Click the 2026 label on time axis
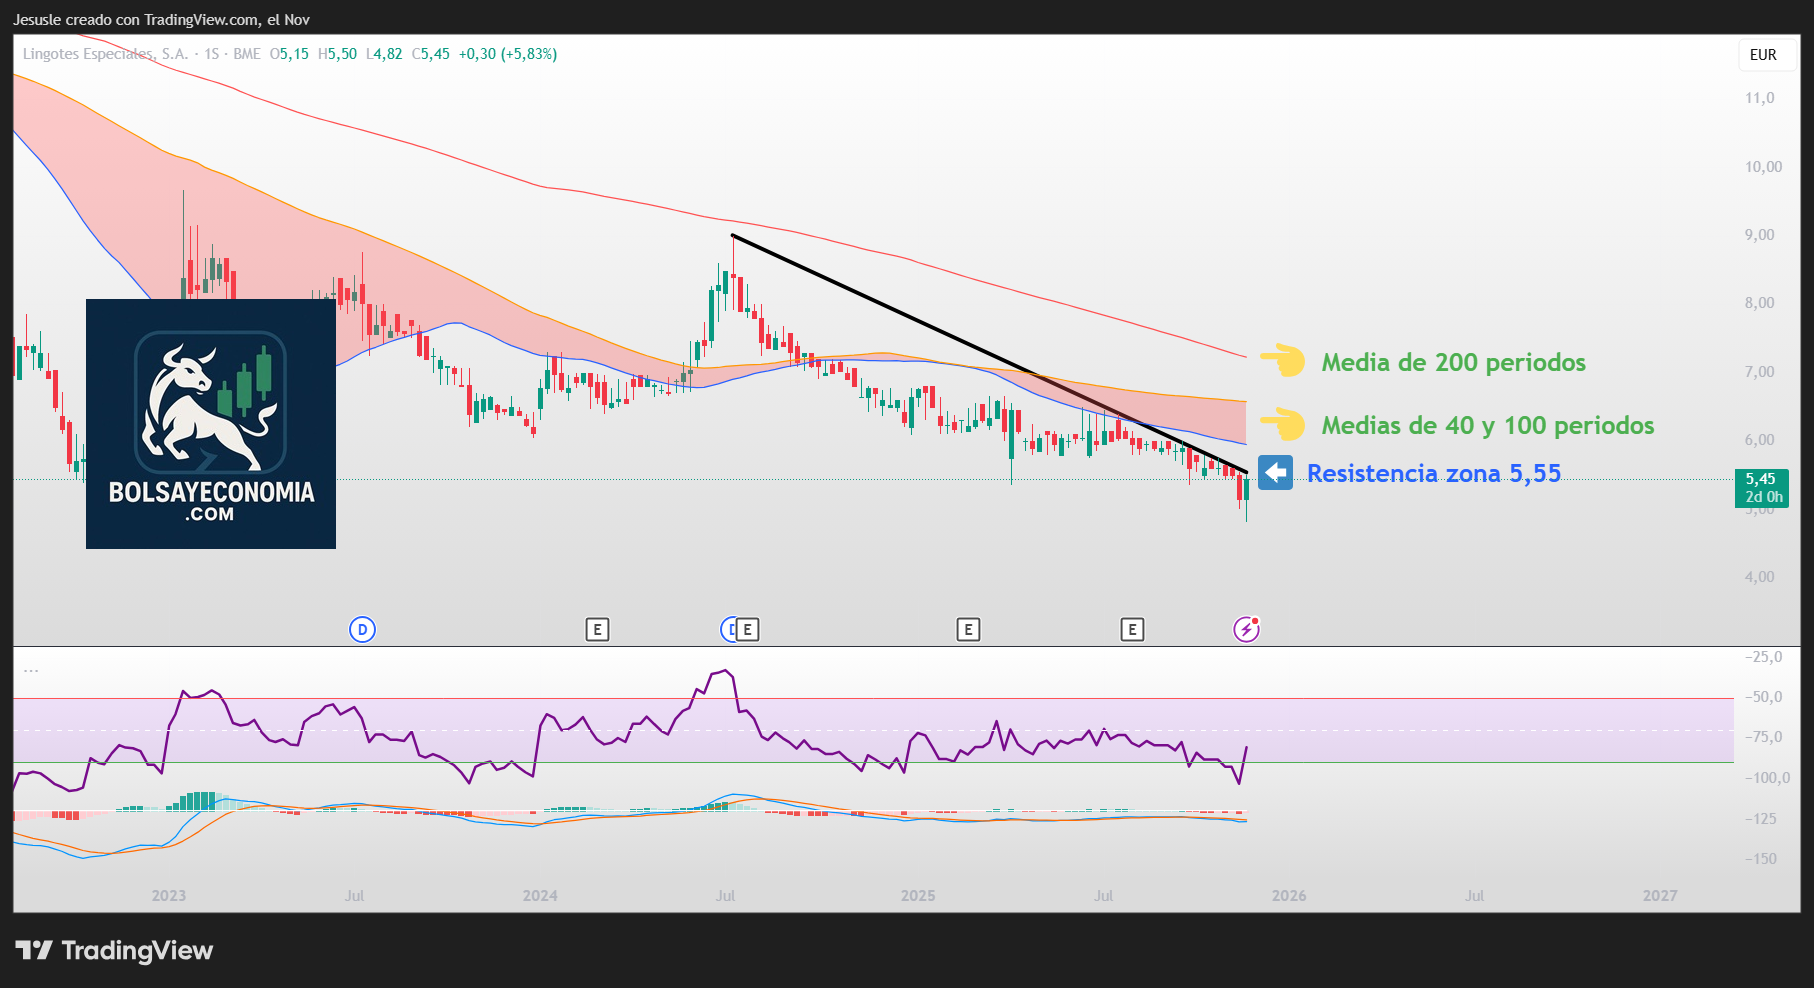This screenshot has width=1814, height=988. (x=1289, y=895)
